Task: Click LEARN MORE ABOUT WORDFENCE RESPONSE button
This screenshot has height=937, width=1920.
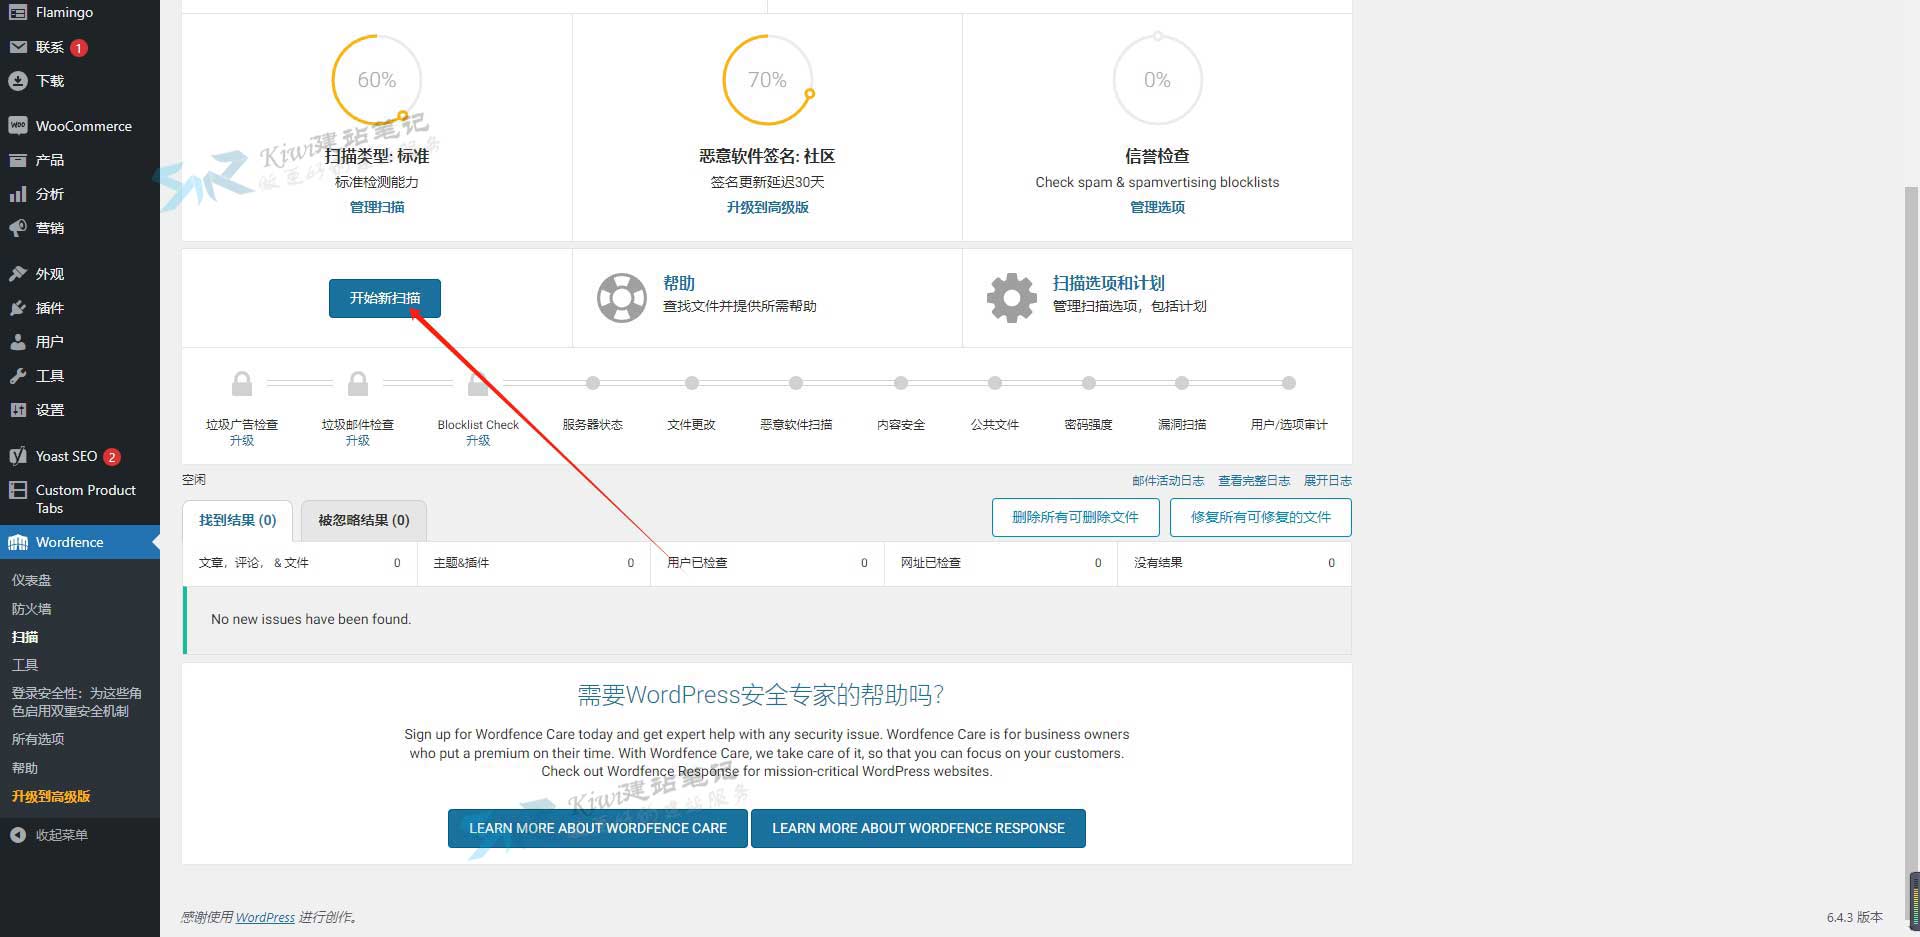Action: pyautogui.click(x=918, y=828)
